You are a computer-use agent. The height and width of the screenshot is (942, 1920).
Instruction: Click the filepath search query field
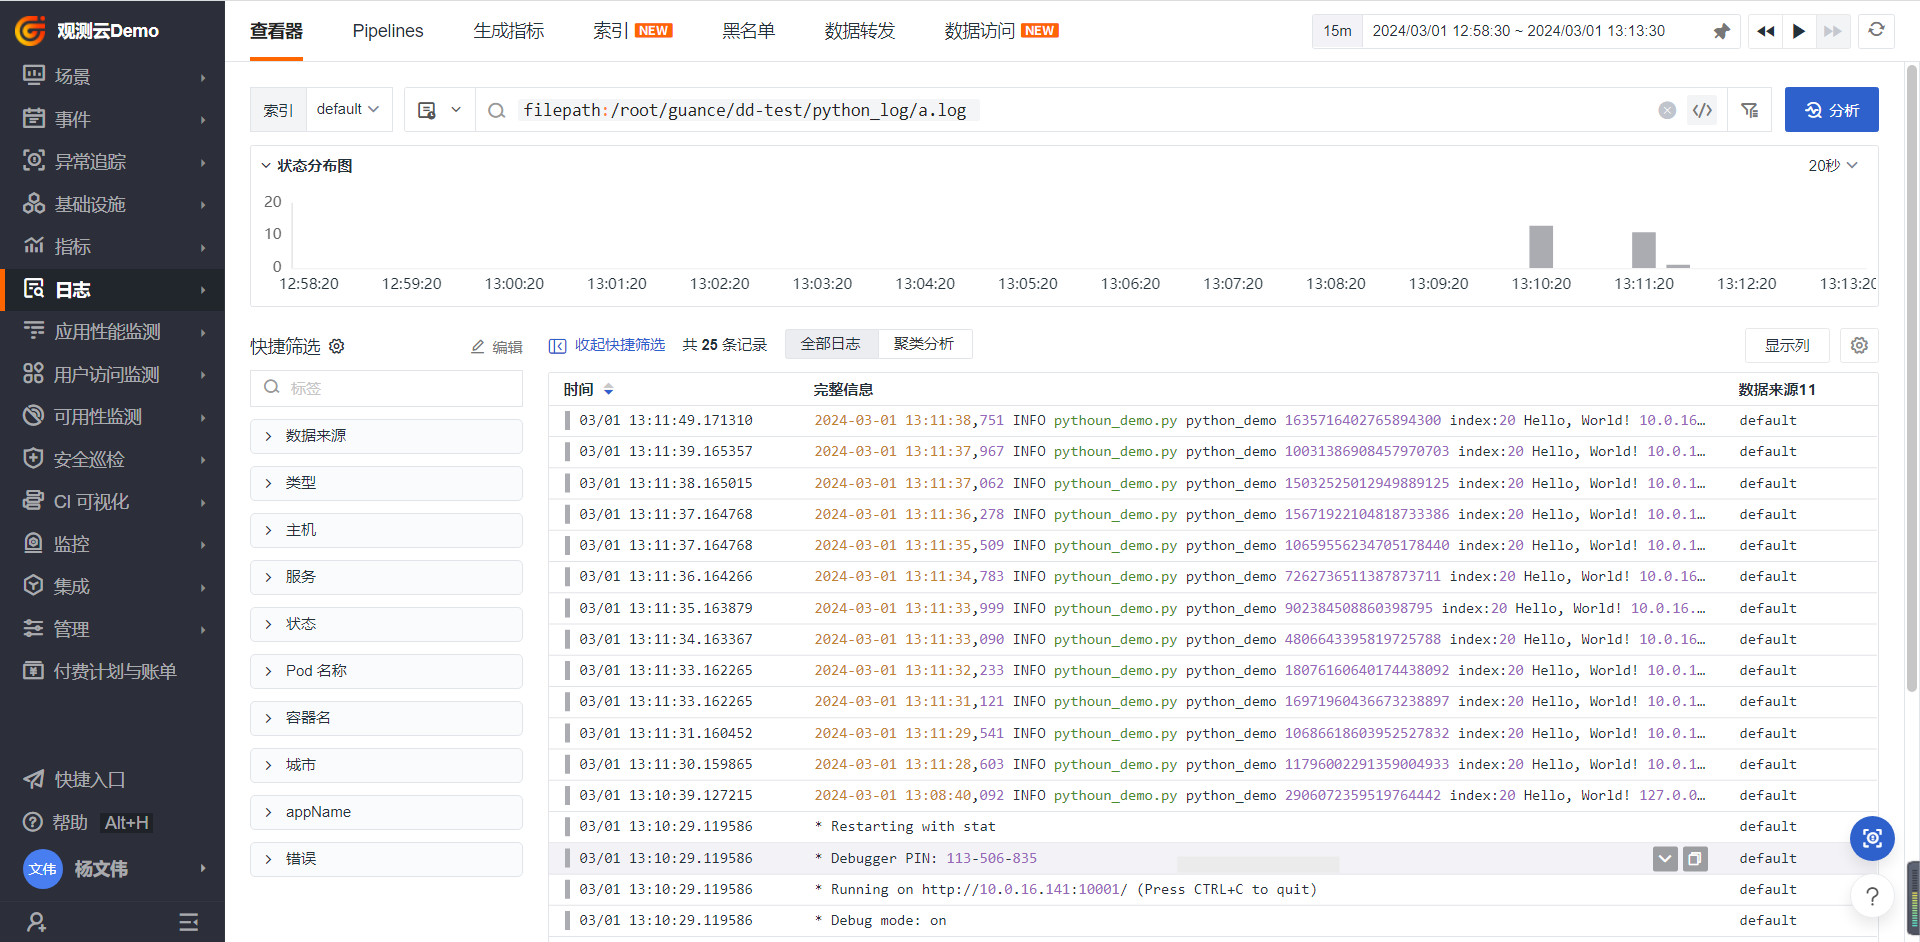coord(1085,110)
